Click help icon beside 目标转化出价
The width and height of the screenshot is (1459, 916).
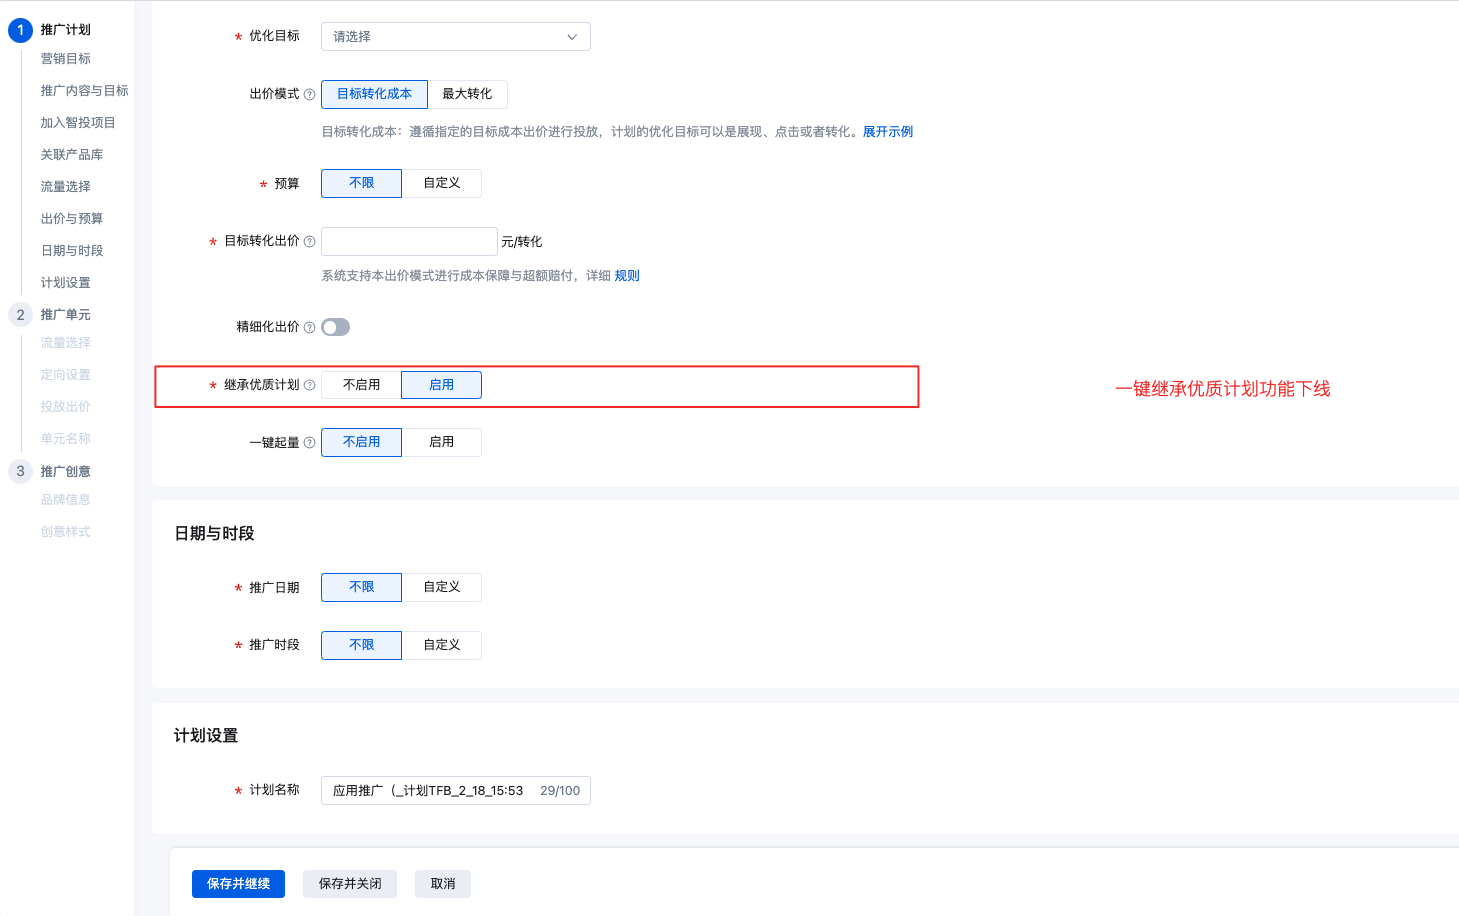pos(309,242)
